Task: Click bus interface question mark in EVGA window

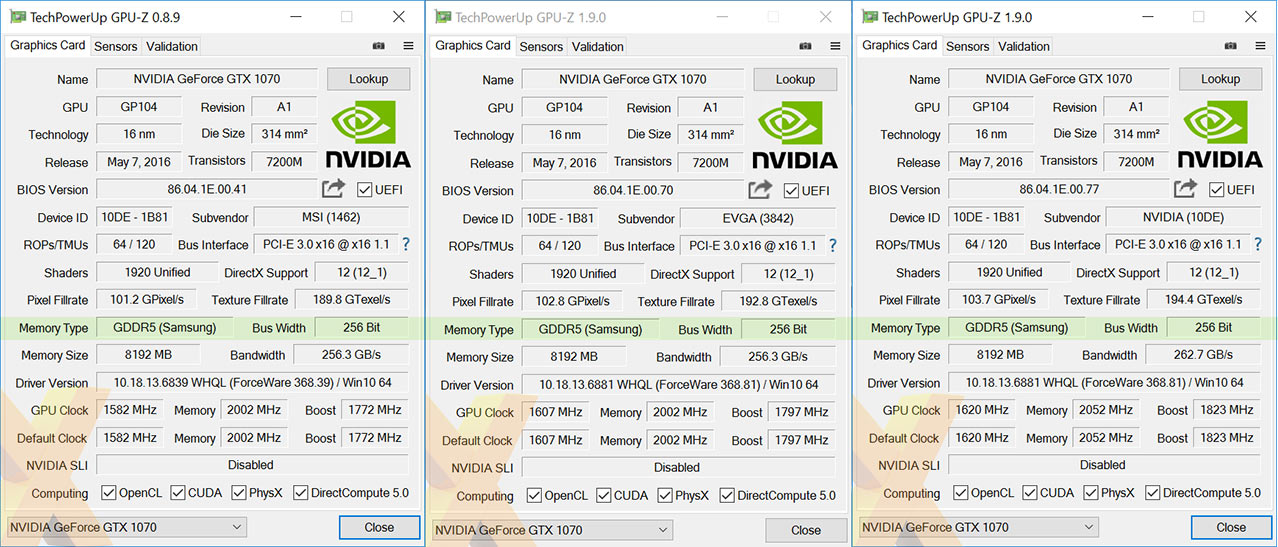Action: coord(832,245)
